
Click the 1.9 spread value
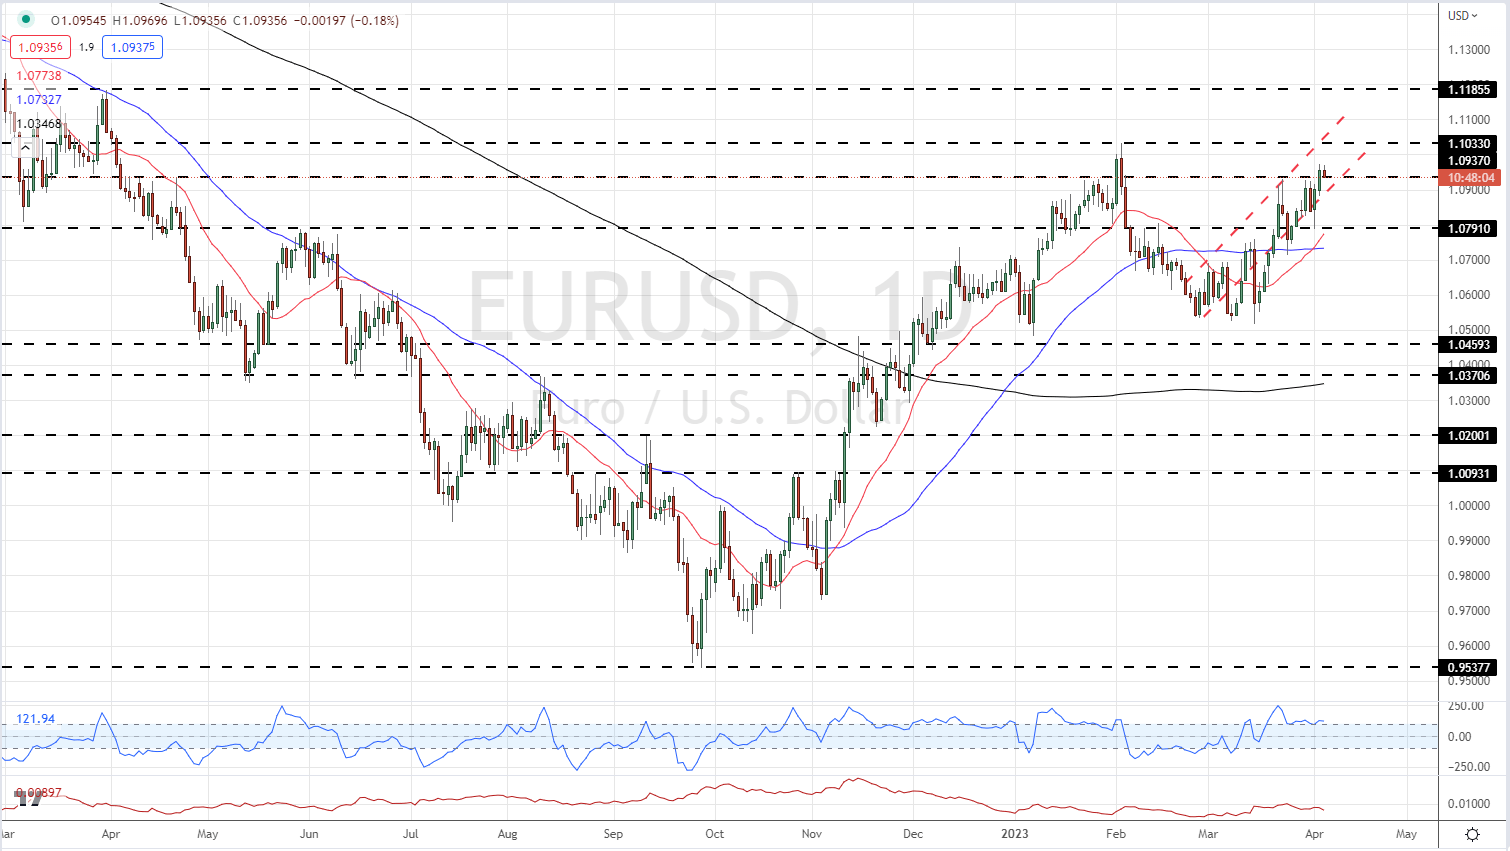[86, 47]
